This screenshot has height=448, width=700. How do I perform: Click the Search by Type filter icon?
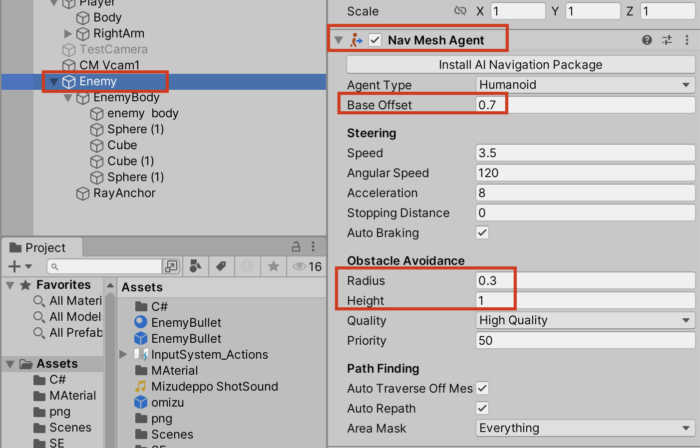click(x=195, y=267)
